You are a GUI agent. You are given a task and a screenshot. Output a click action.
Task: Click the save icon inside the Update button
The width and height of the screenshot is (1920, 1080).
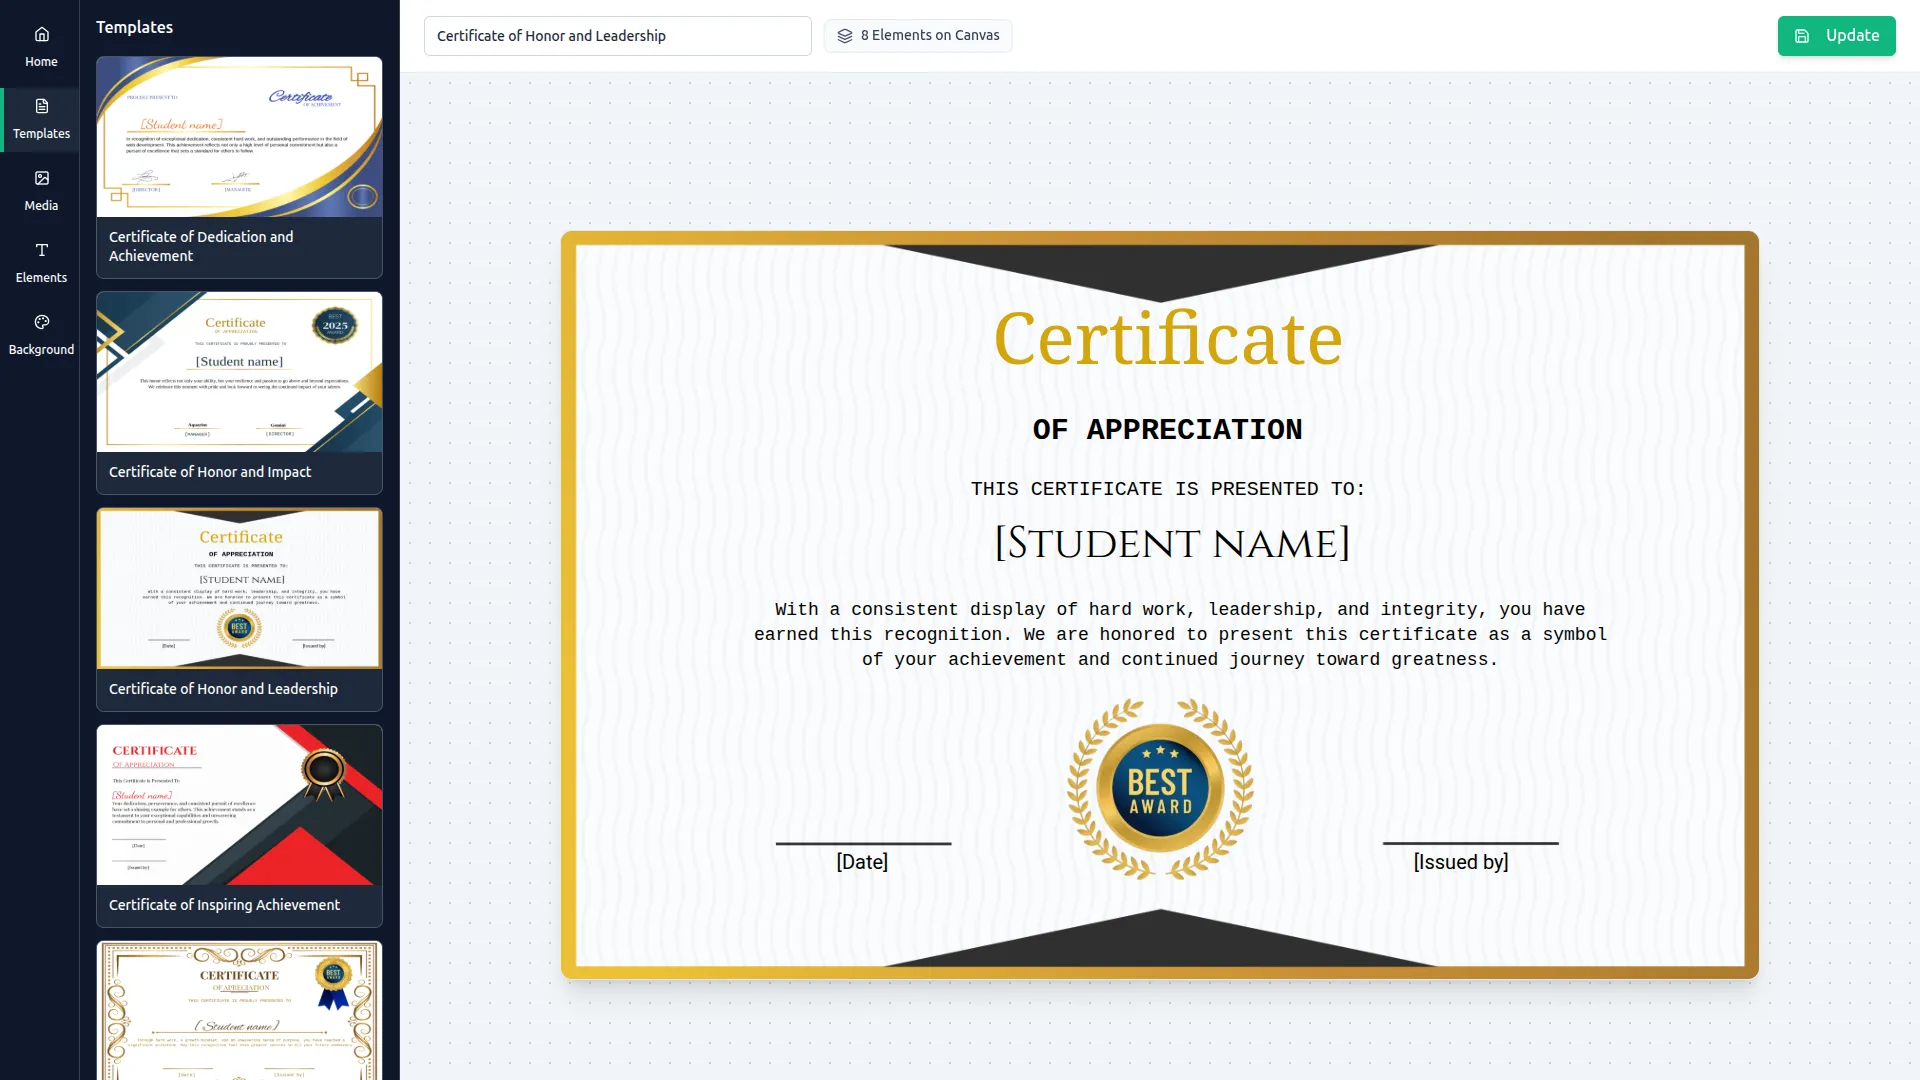(x=1803, y=35)
